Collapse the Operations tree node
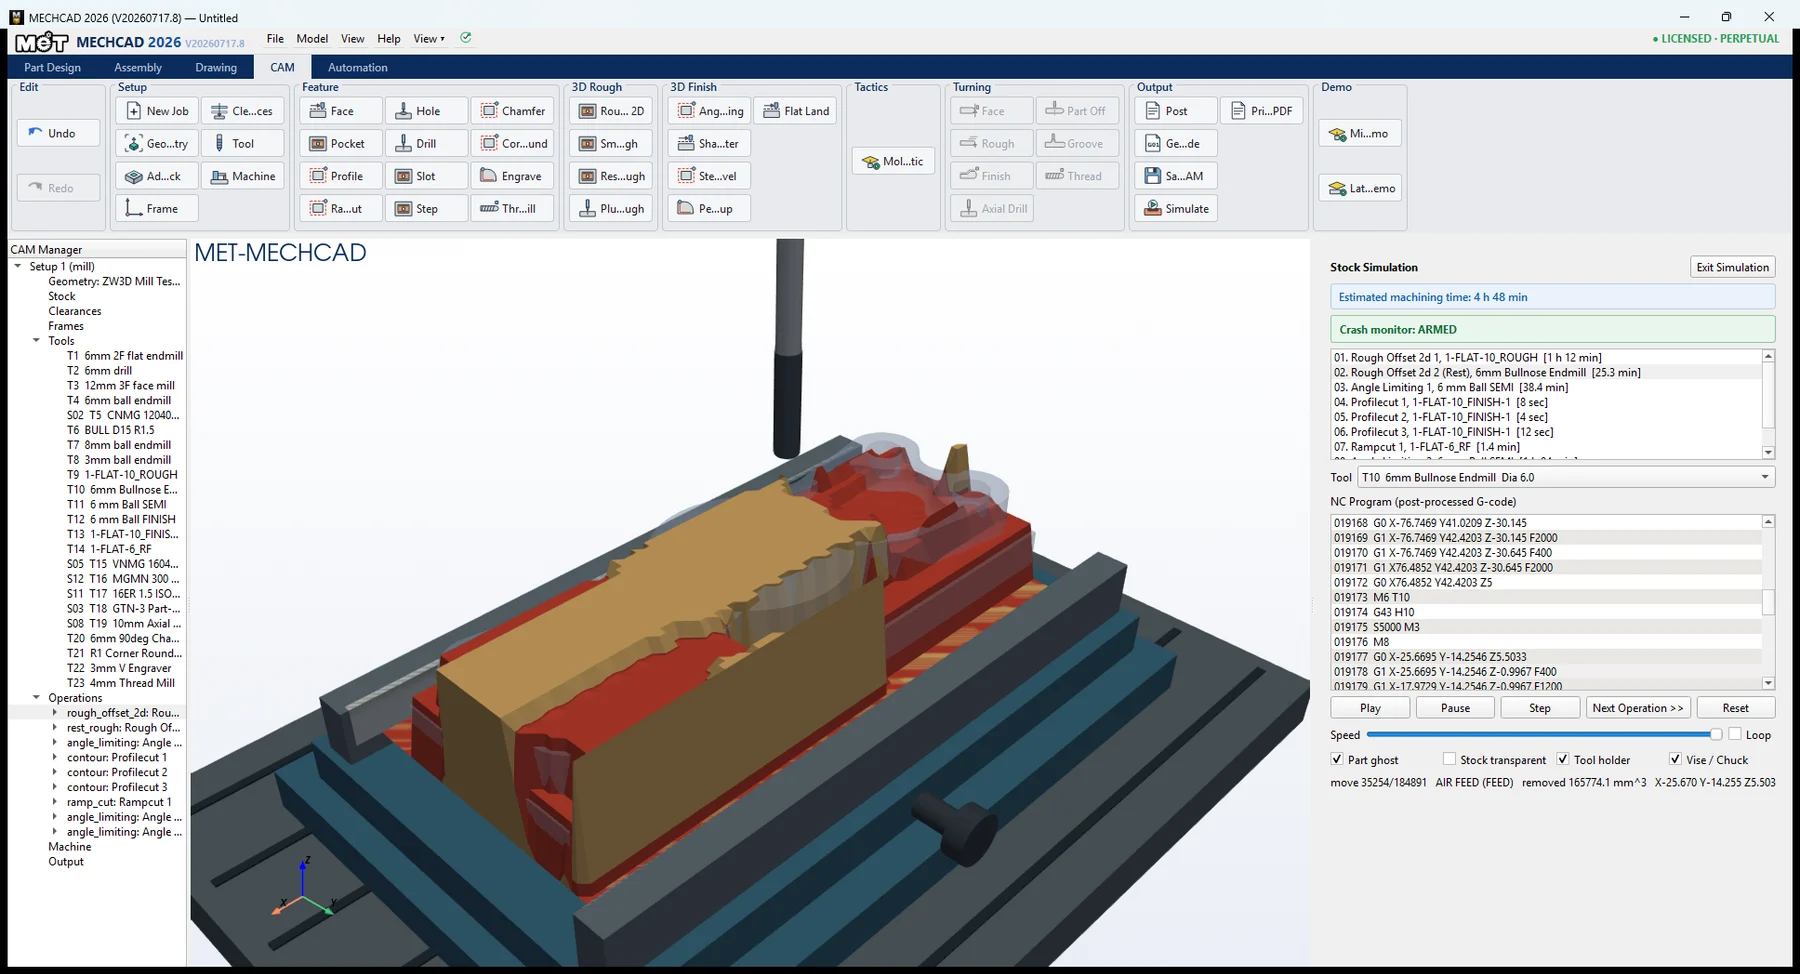 click(37, 698)
